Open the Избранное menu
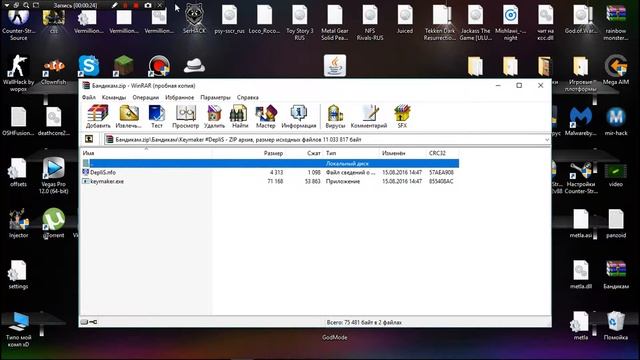Image resolution: width=640 pixels, height=360 pixels. (180, 98)
